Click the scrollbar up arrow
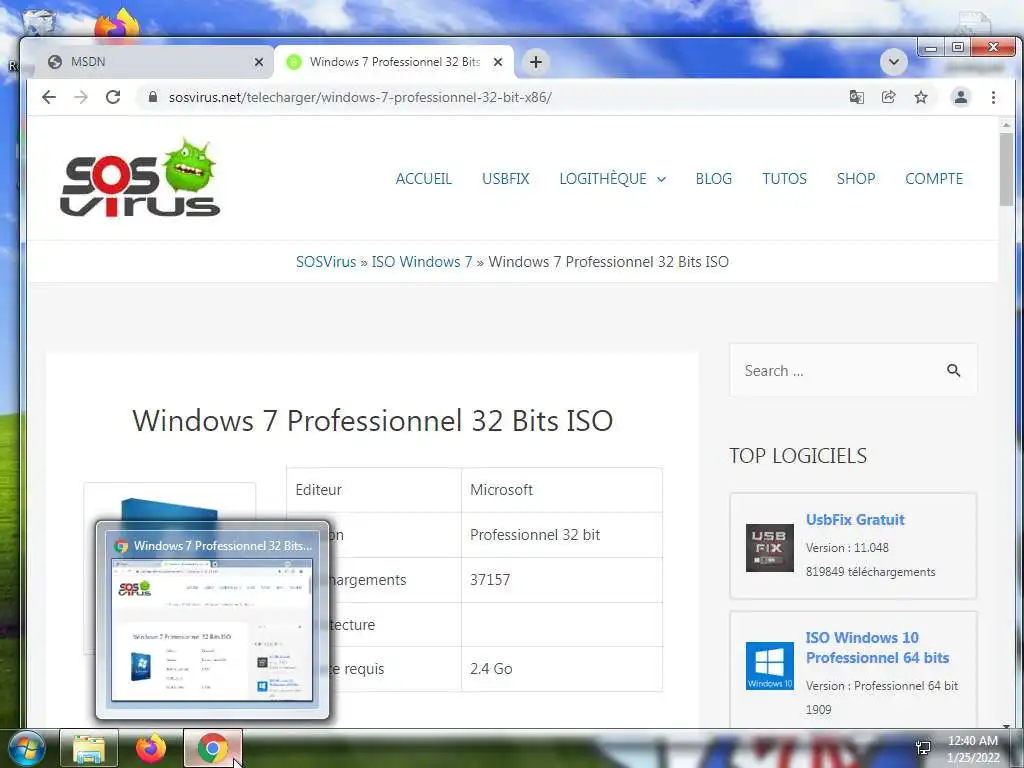 coord(1006,125)
